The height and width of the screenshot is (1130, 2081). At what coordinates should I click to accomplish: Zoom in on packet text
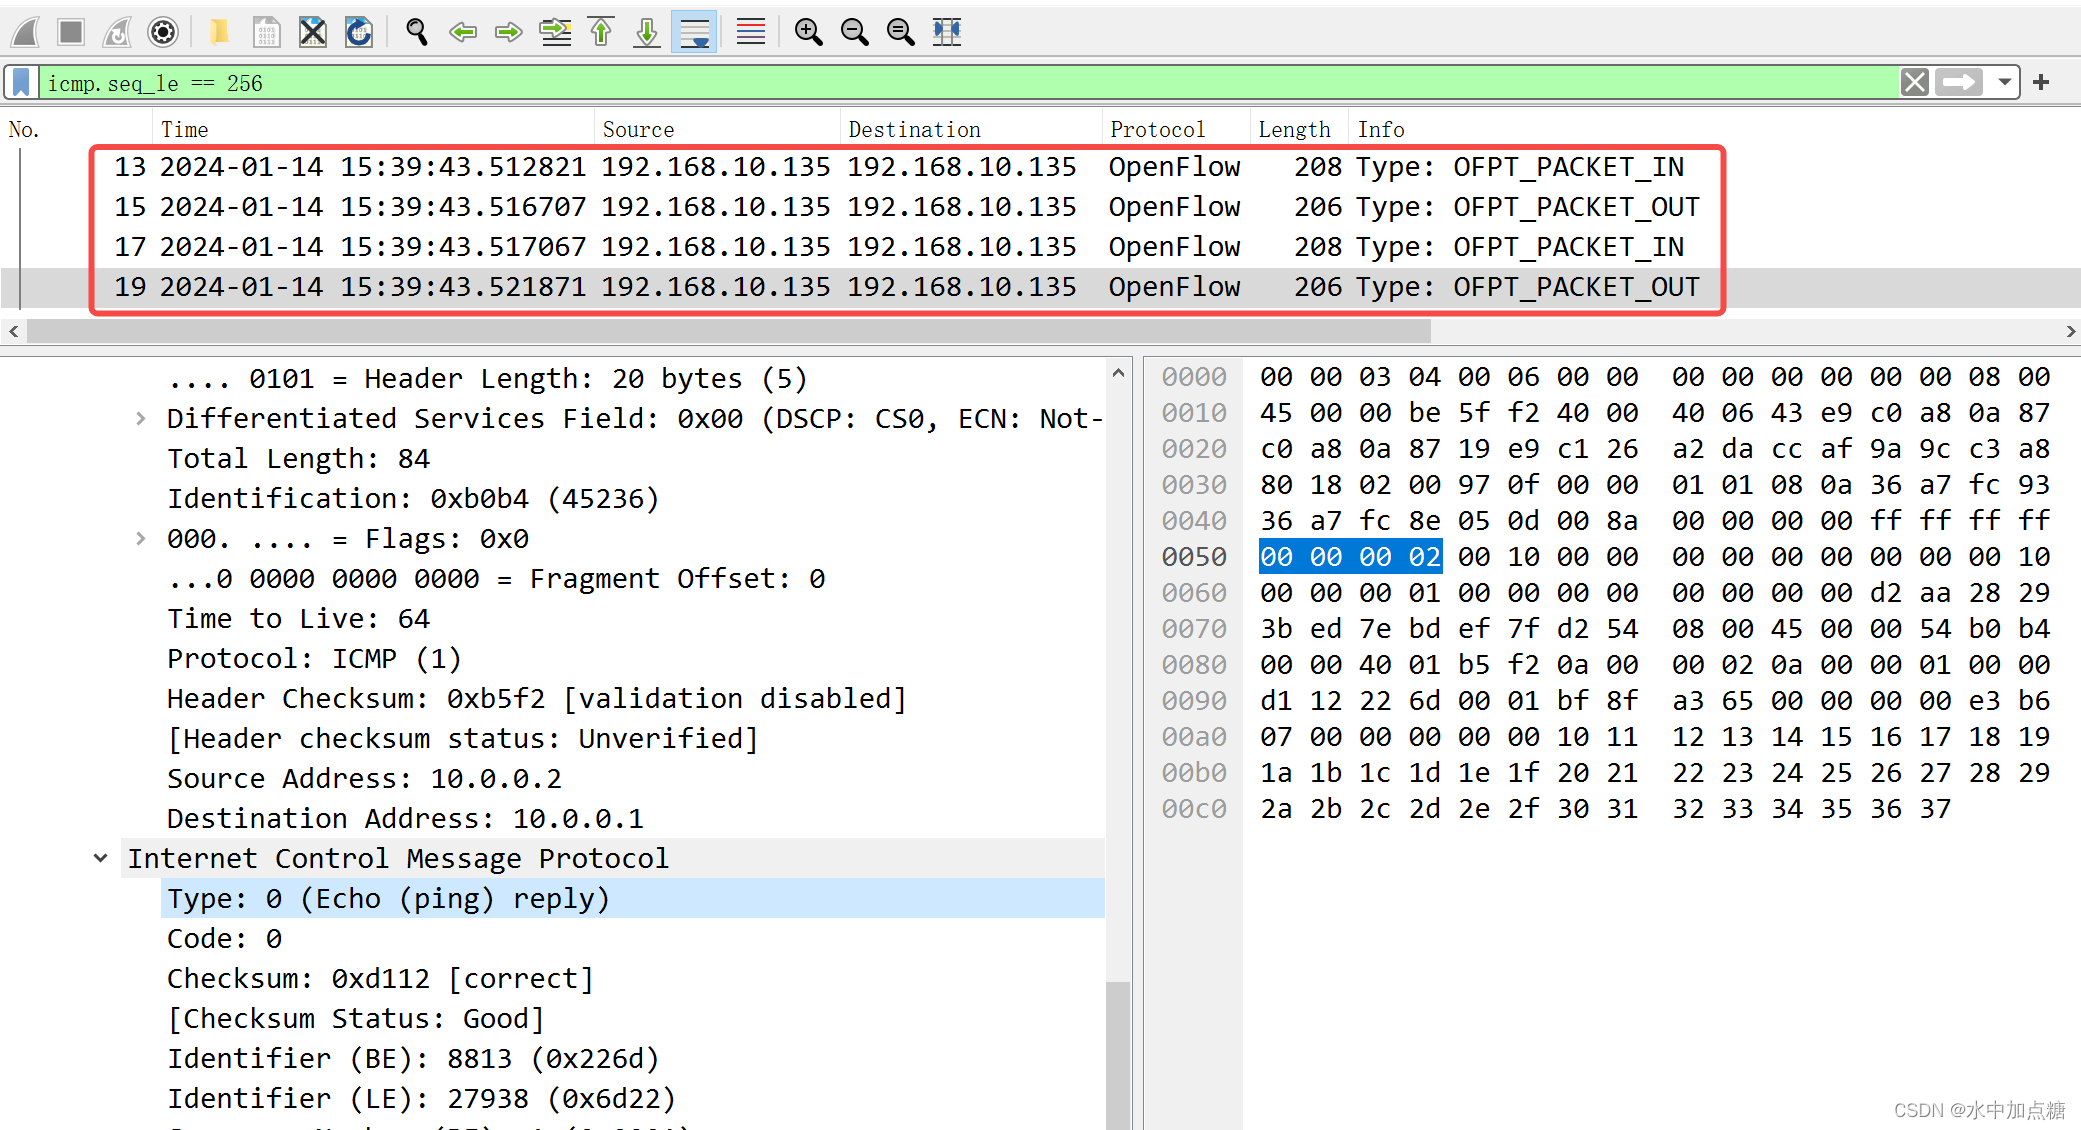[x=808, y=32]
